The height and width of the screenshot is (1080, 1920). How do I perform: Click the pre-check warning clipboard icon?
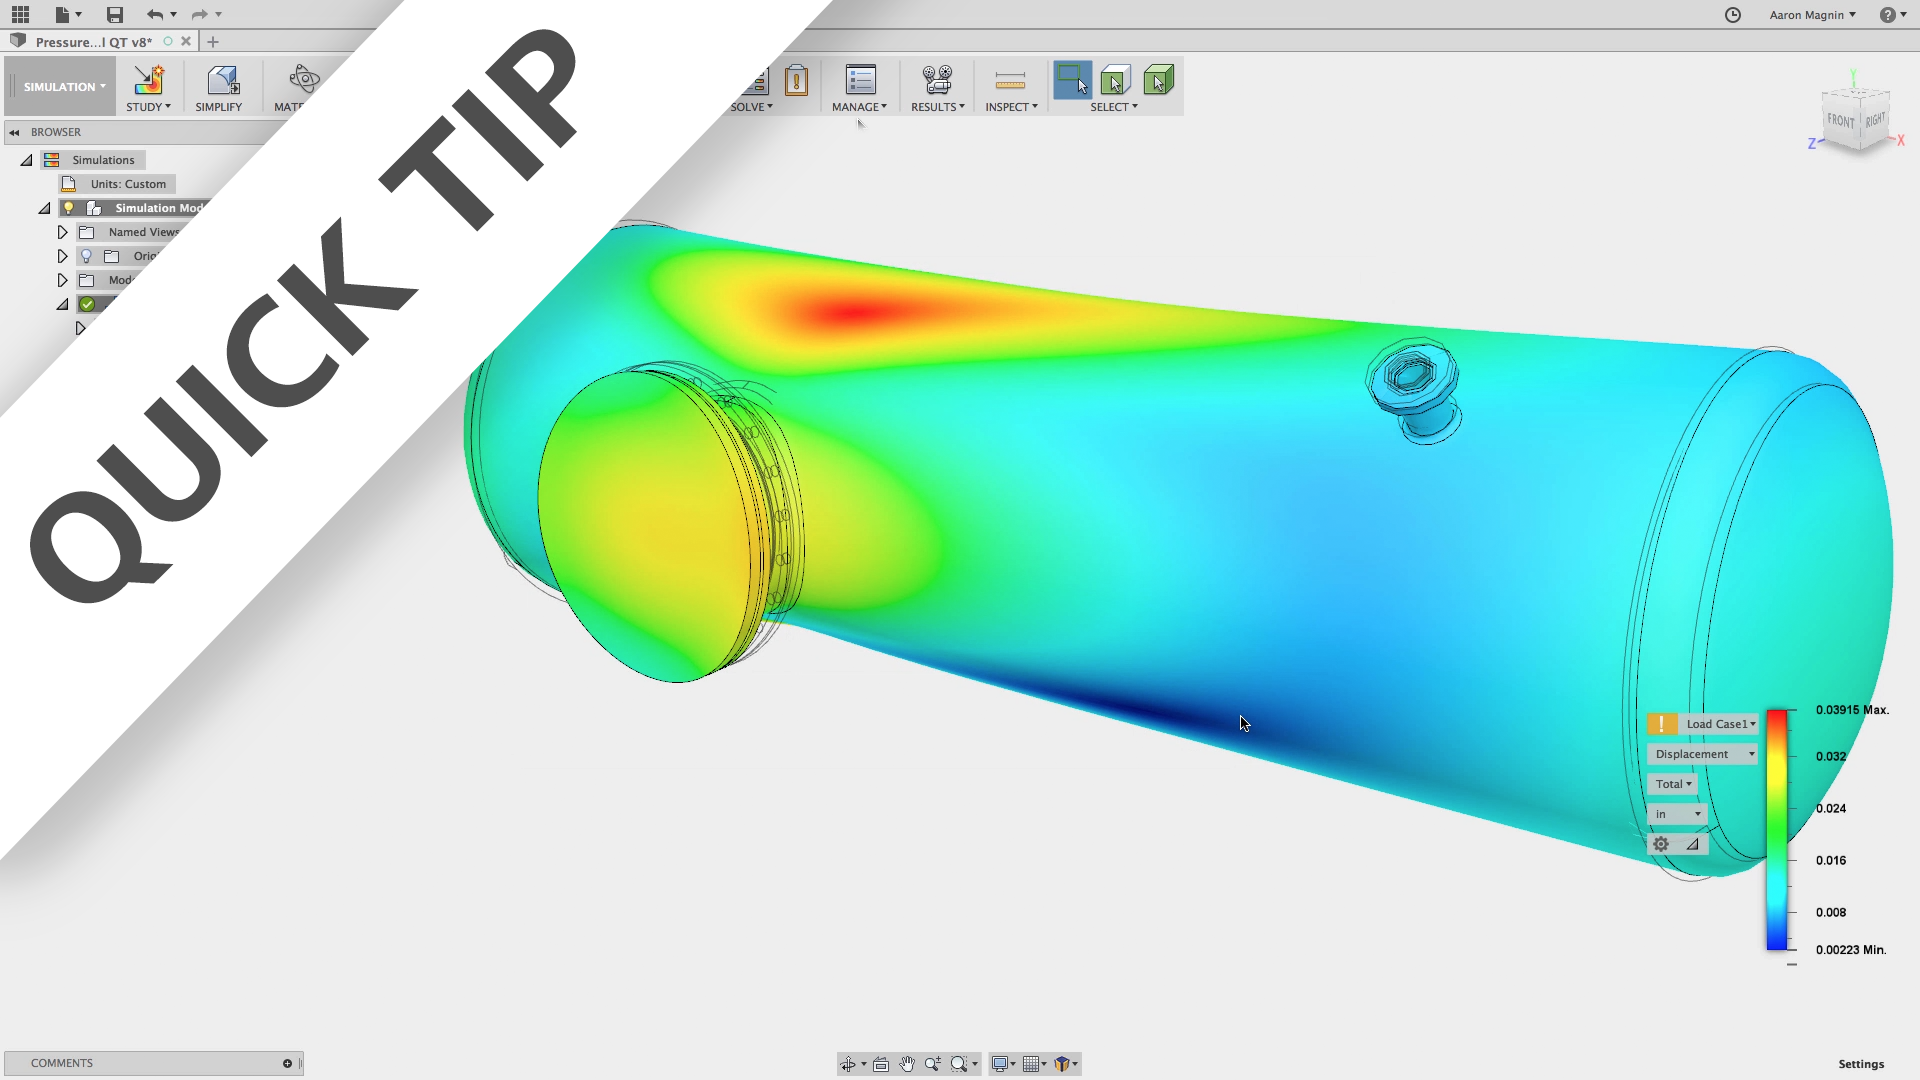pos(796,80)
